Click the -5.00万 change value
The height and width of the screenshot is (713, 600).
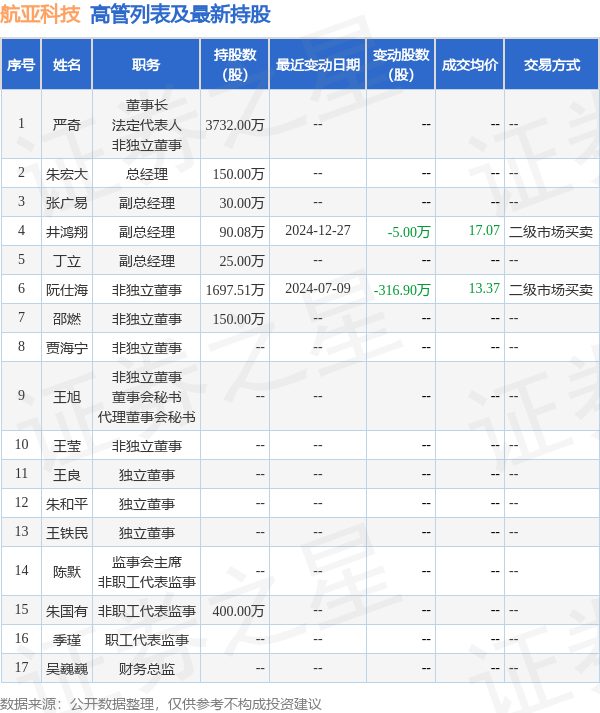(408, 232)
